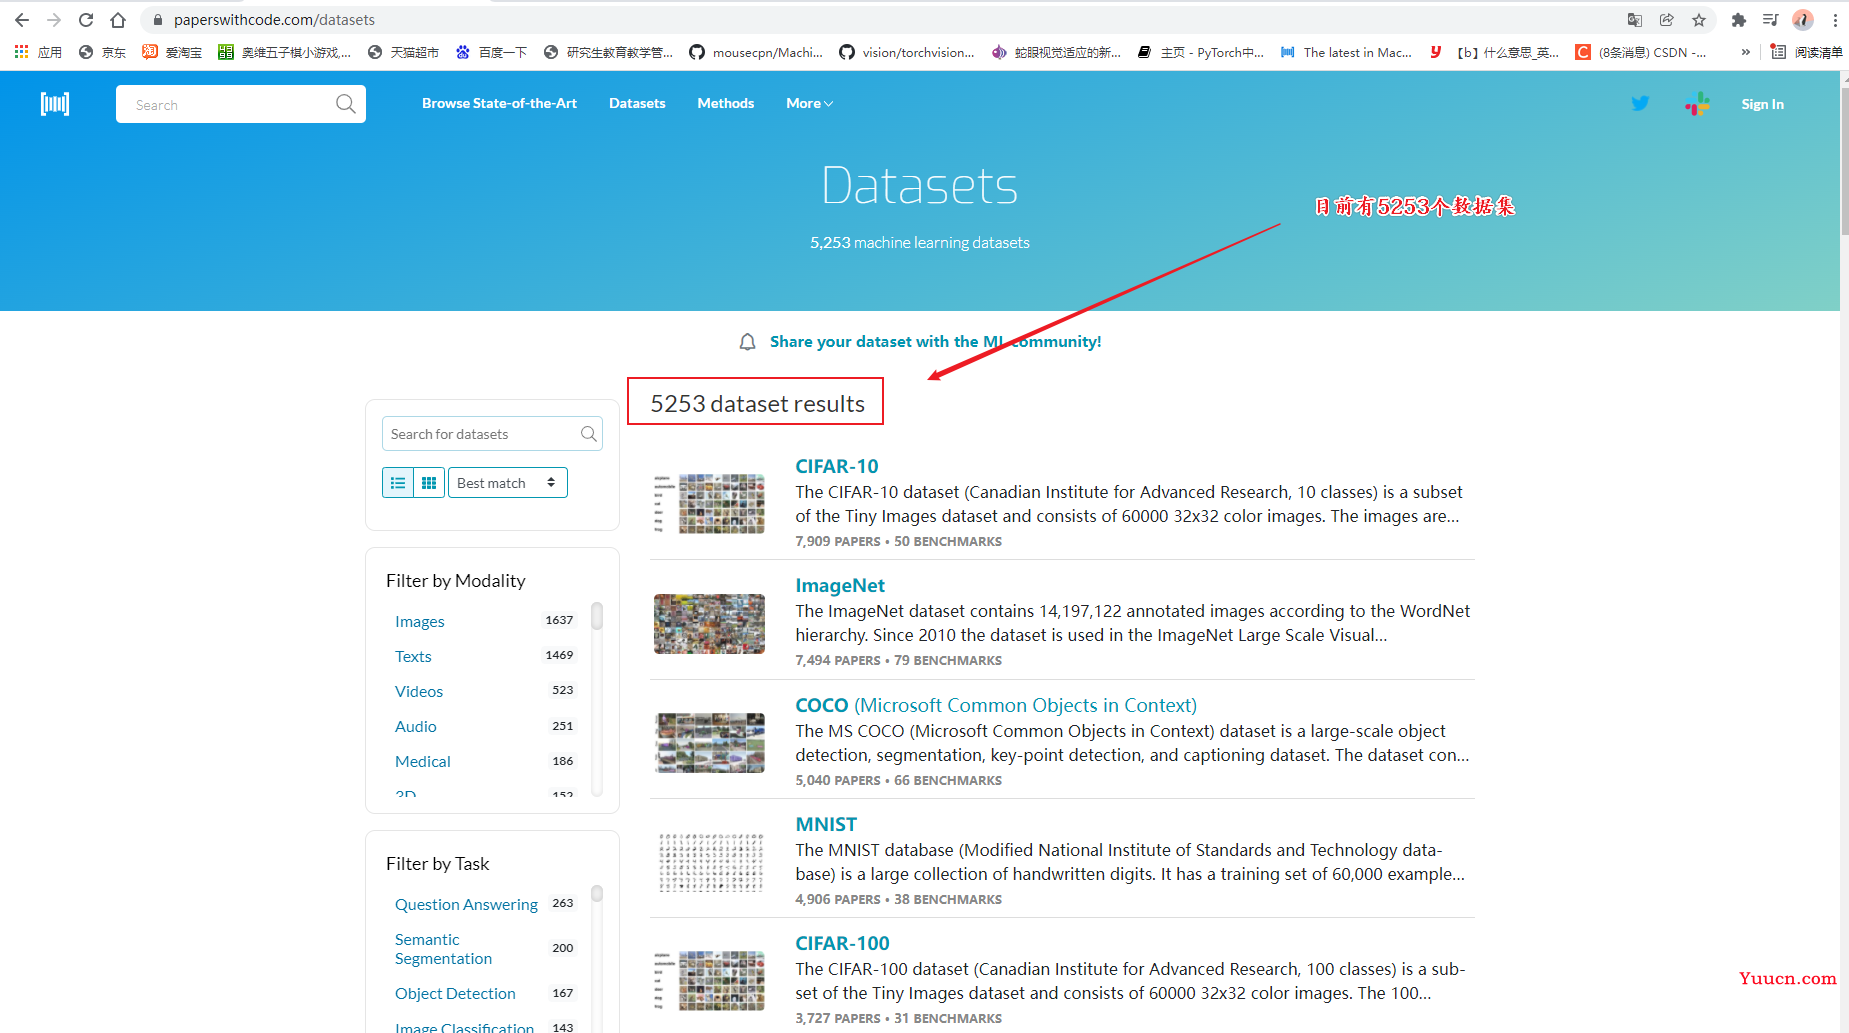Open the Chrome three-dot menu
The height and width of the screenshot is (1033, 1849).
(1835, 20)
